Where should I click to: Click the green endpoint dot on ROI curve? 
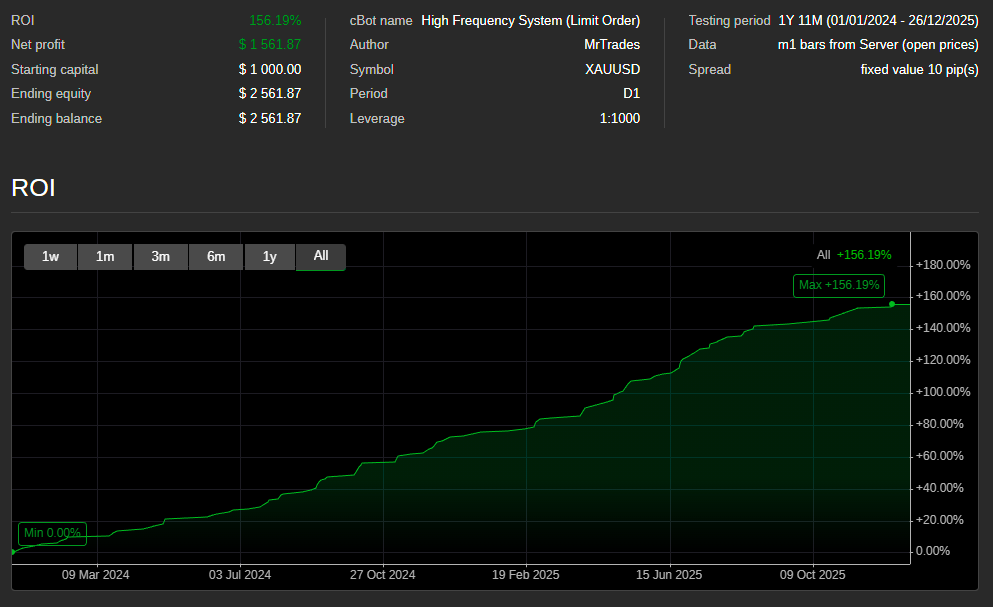tap(892, 304)
